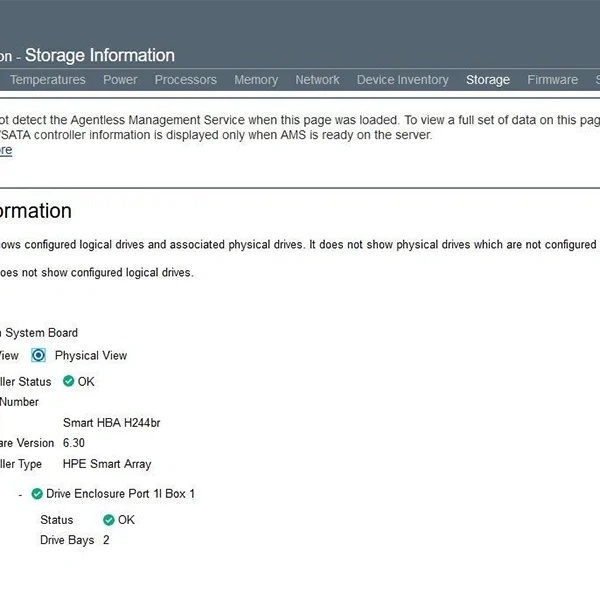The width and height of the screenshot is (600, 600).
Task: Click the Smart HBA H244br model text
Action: pyautogui.click(x=111, y=423)
